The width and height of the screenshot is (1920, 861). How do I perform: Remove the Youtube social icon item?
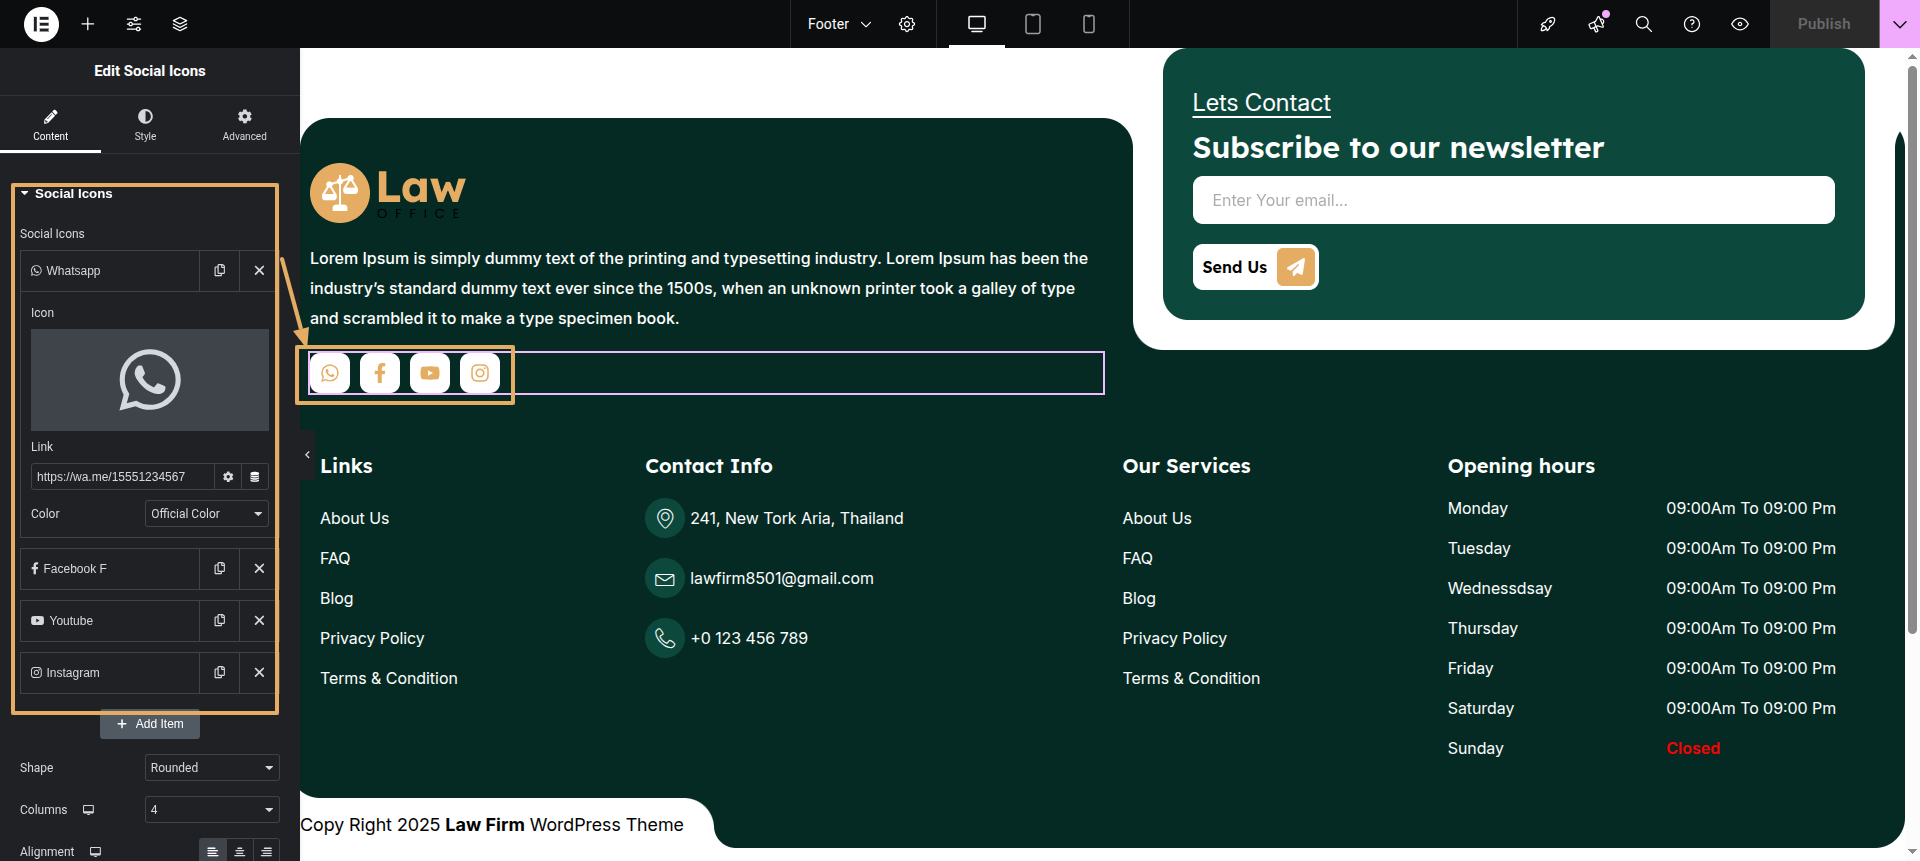pyautogui.click(x=259, y=621)
